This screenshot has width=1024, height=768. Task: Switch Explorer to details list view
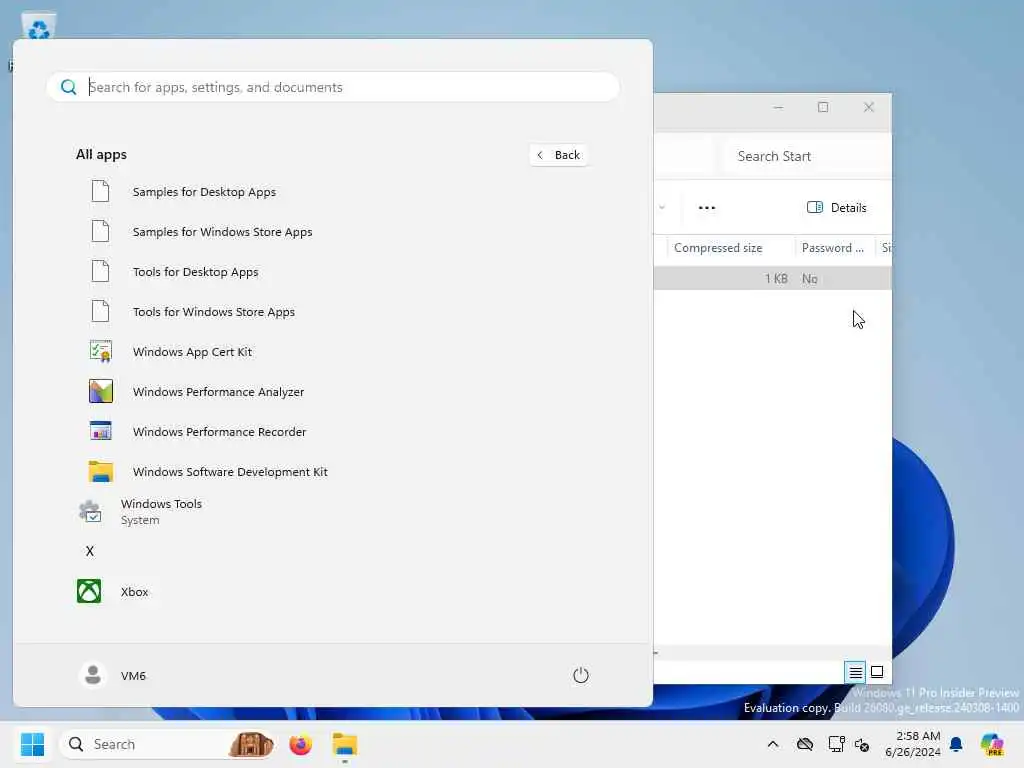click(856, 671)
